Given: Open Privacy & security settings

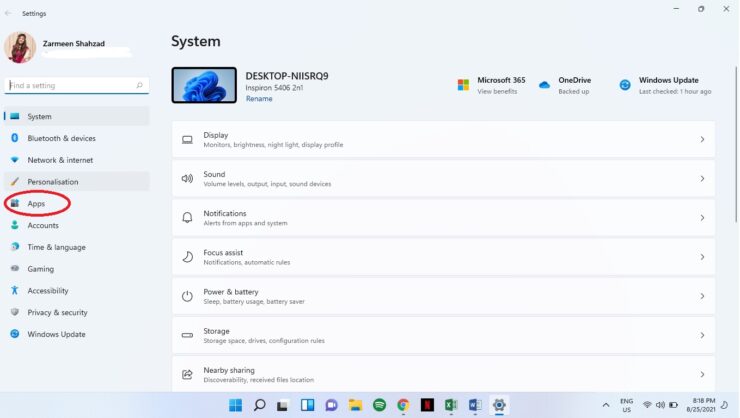Looking at the screenshot, I should click(77, 312).
